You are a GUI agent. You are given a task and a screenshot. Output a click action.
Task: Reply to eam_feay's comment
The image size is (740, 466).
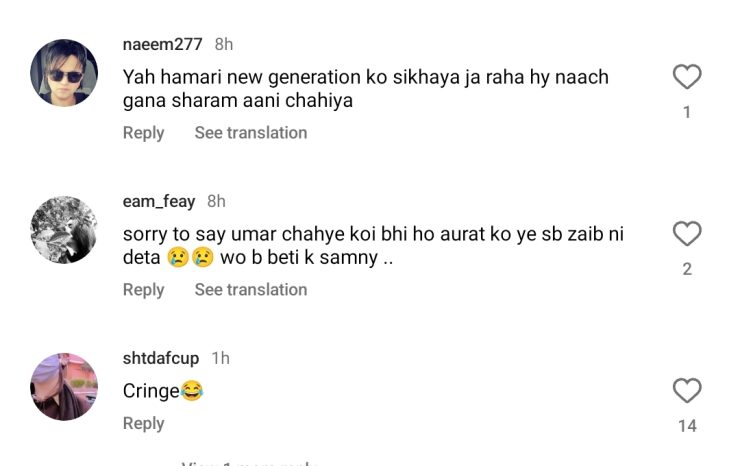click(x=143, y=290)
